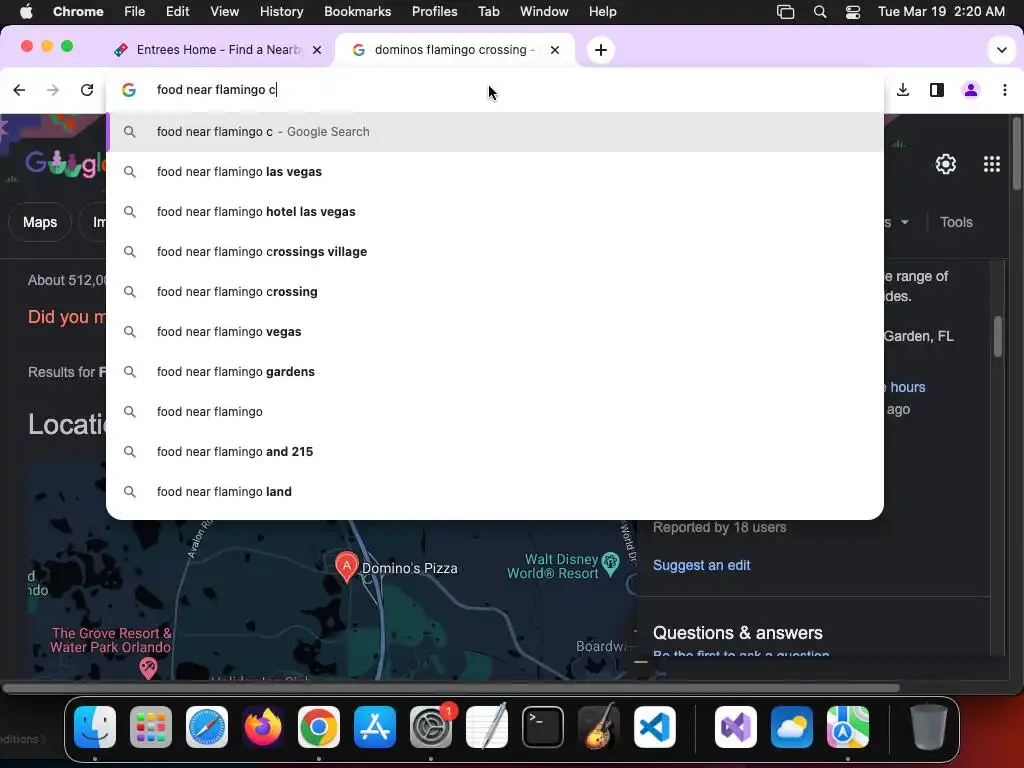Launch Safari from the Dock
The image size is (1024, 768).
point(207,727)
